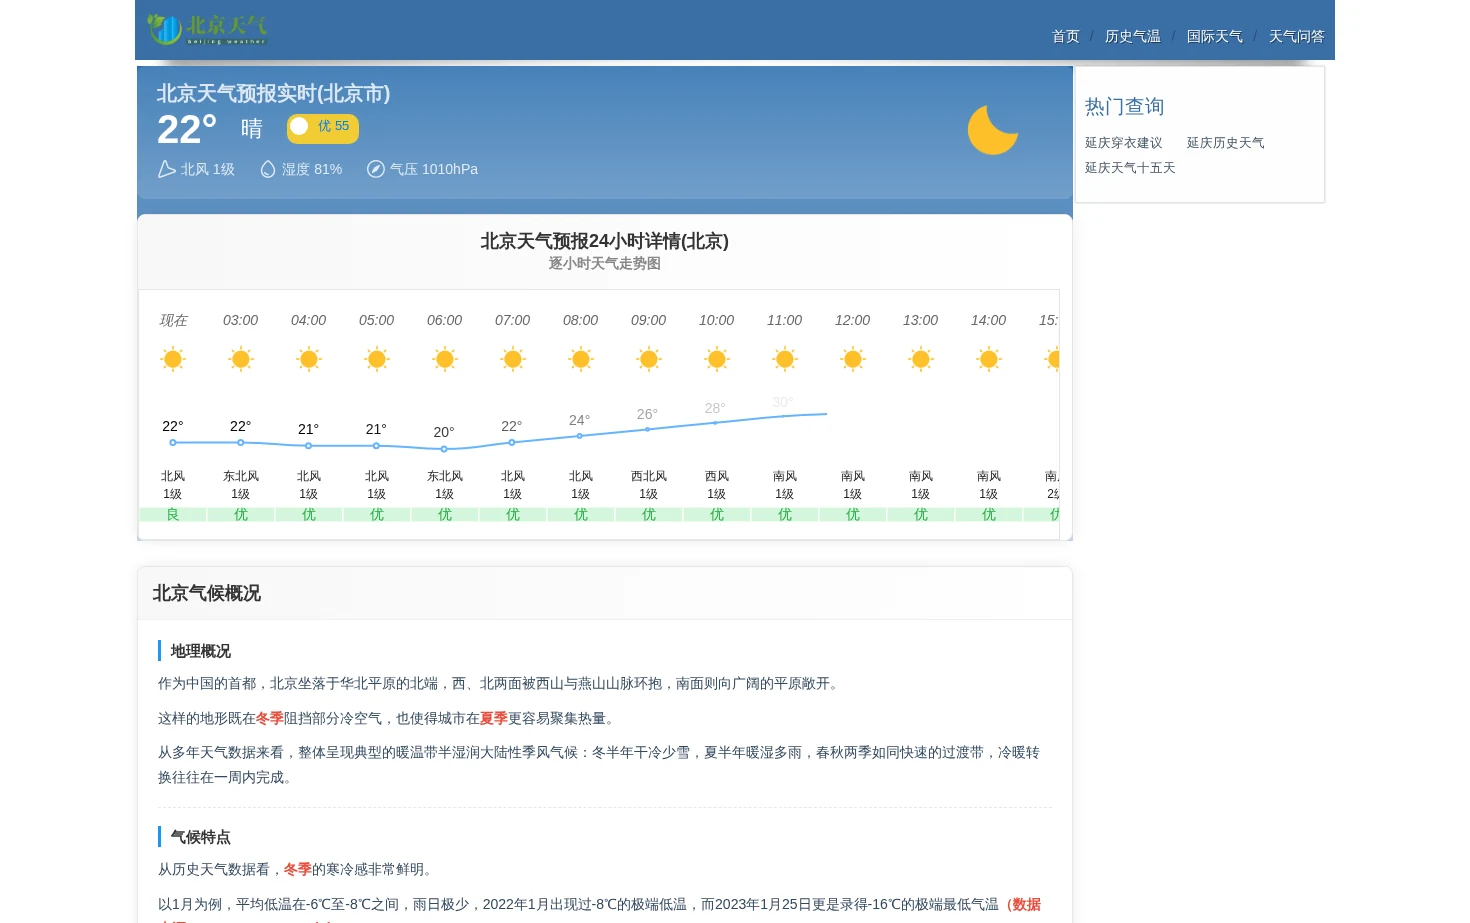Screen dimensions: 1470x923
Task: Click the 北京天气预报24小时详情(北京) title
Action: point(605,241)
